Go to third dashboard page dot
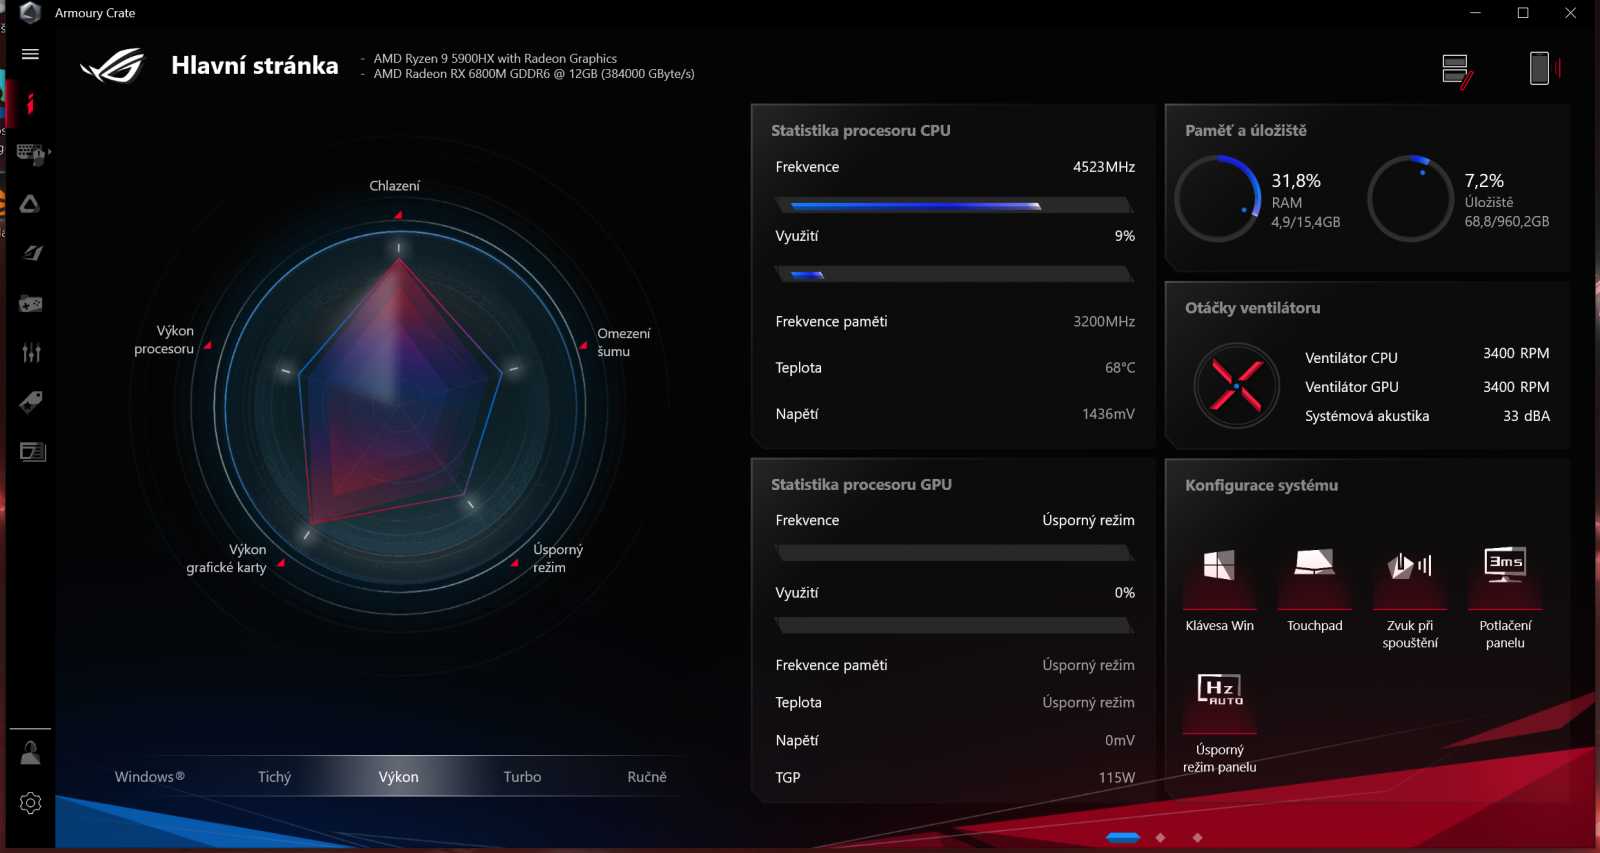 tap(1197, 837)
